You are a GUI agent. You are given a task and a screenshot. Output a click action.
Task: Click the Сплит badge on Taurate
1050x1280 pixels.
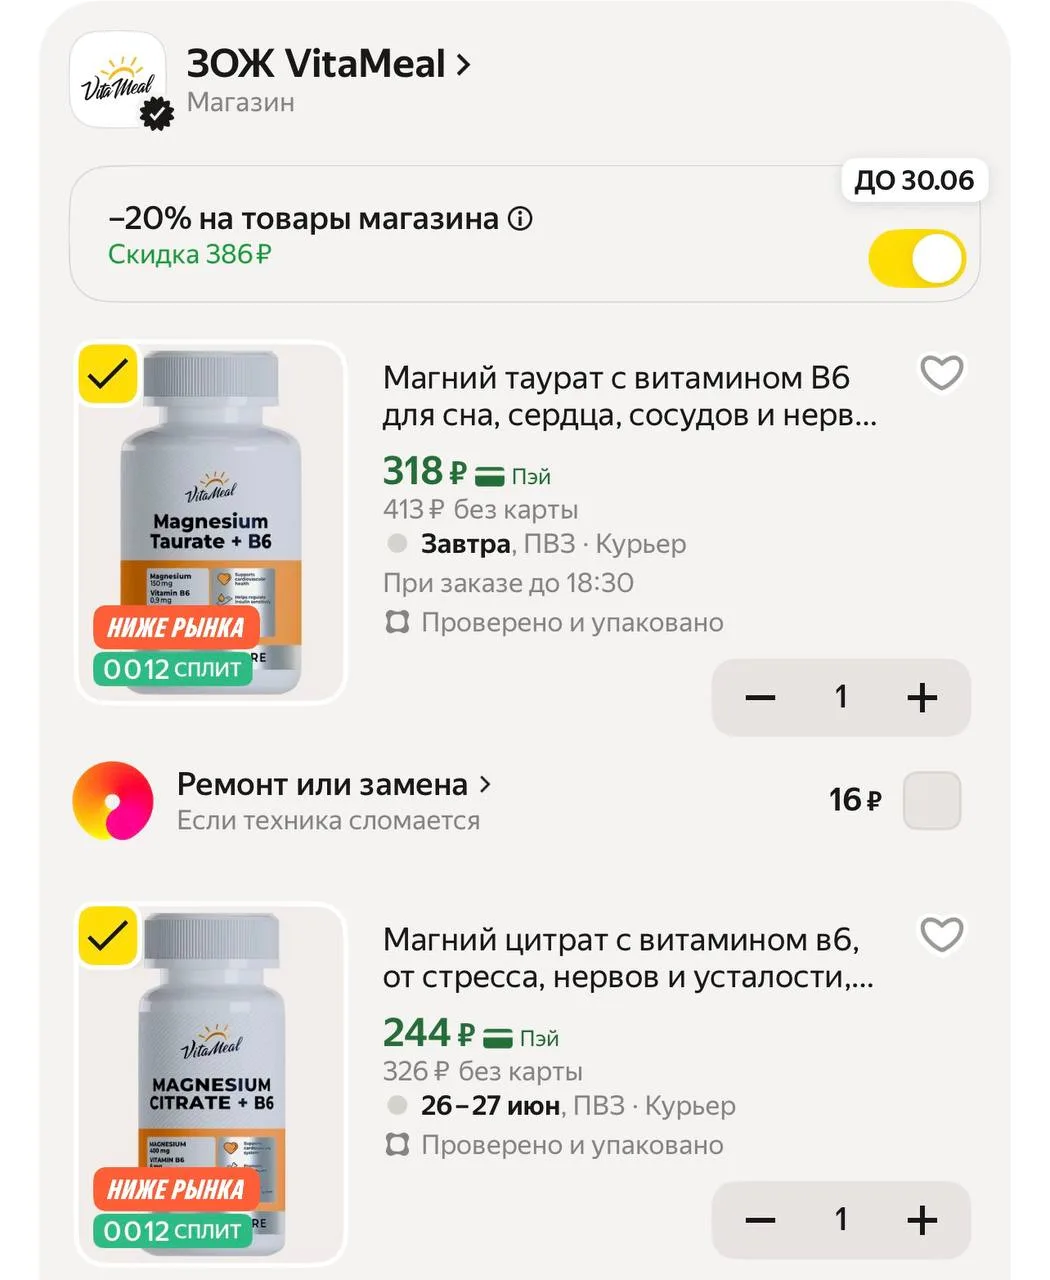pyautogui.click(x=173, y=669)
